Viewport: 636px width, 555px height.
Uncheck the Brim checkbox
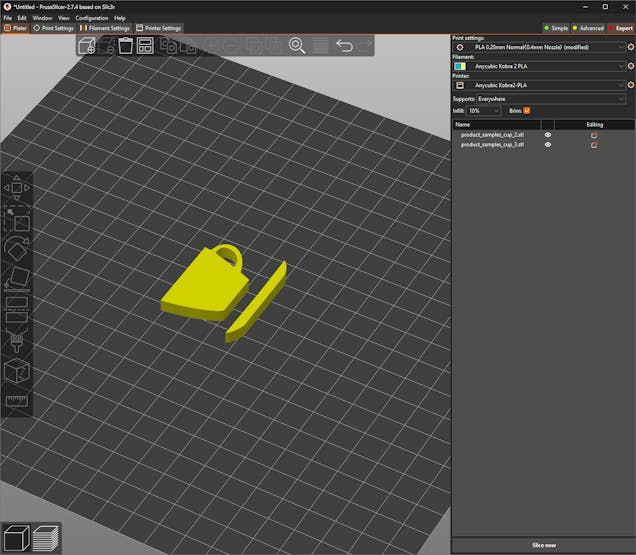pyautogui.click(x=527, y=110)
